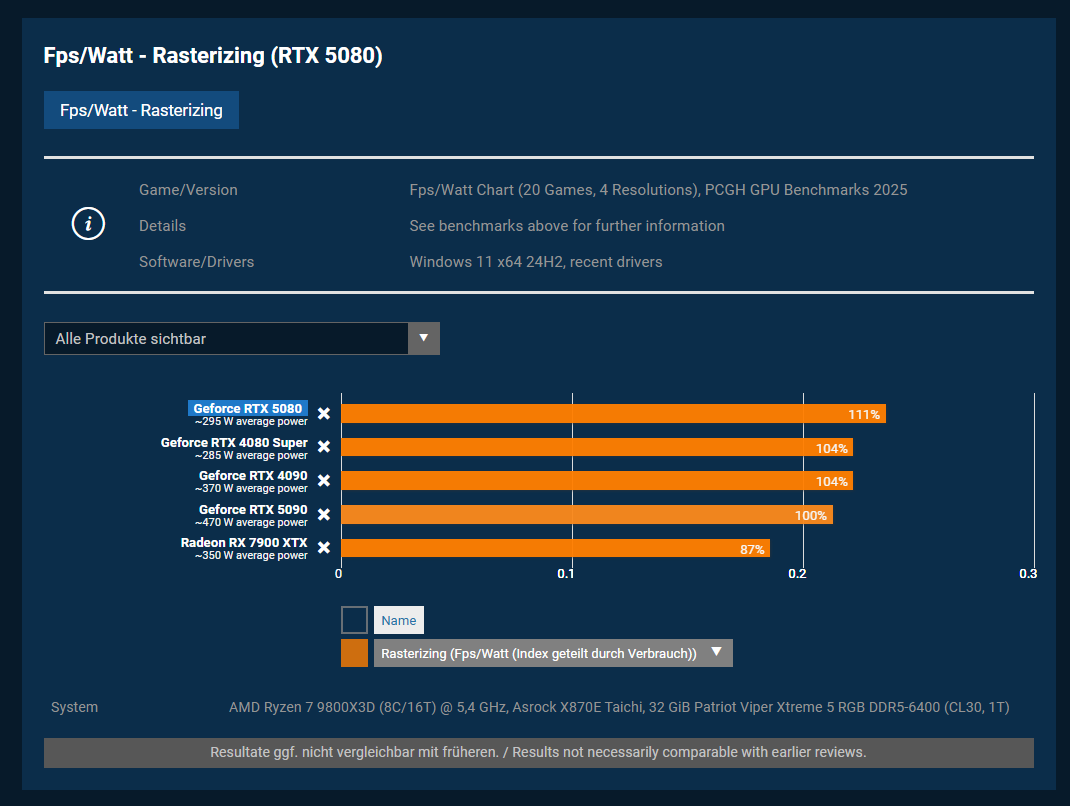Image resolution: width=1070 pixels, height=806 pixels.
Task: Select the Geforce RTX 4080 Super label
Action: tap(234, 442)
